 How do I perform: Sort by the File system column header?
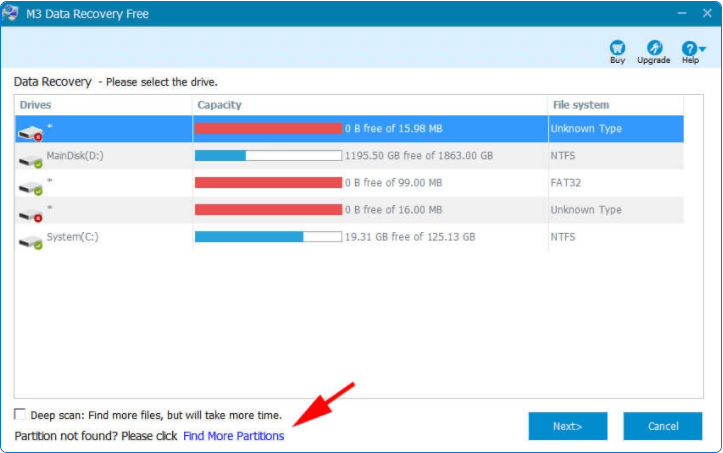click(x=581, y=105)
